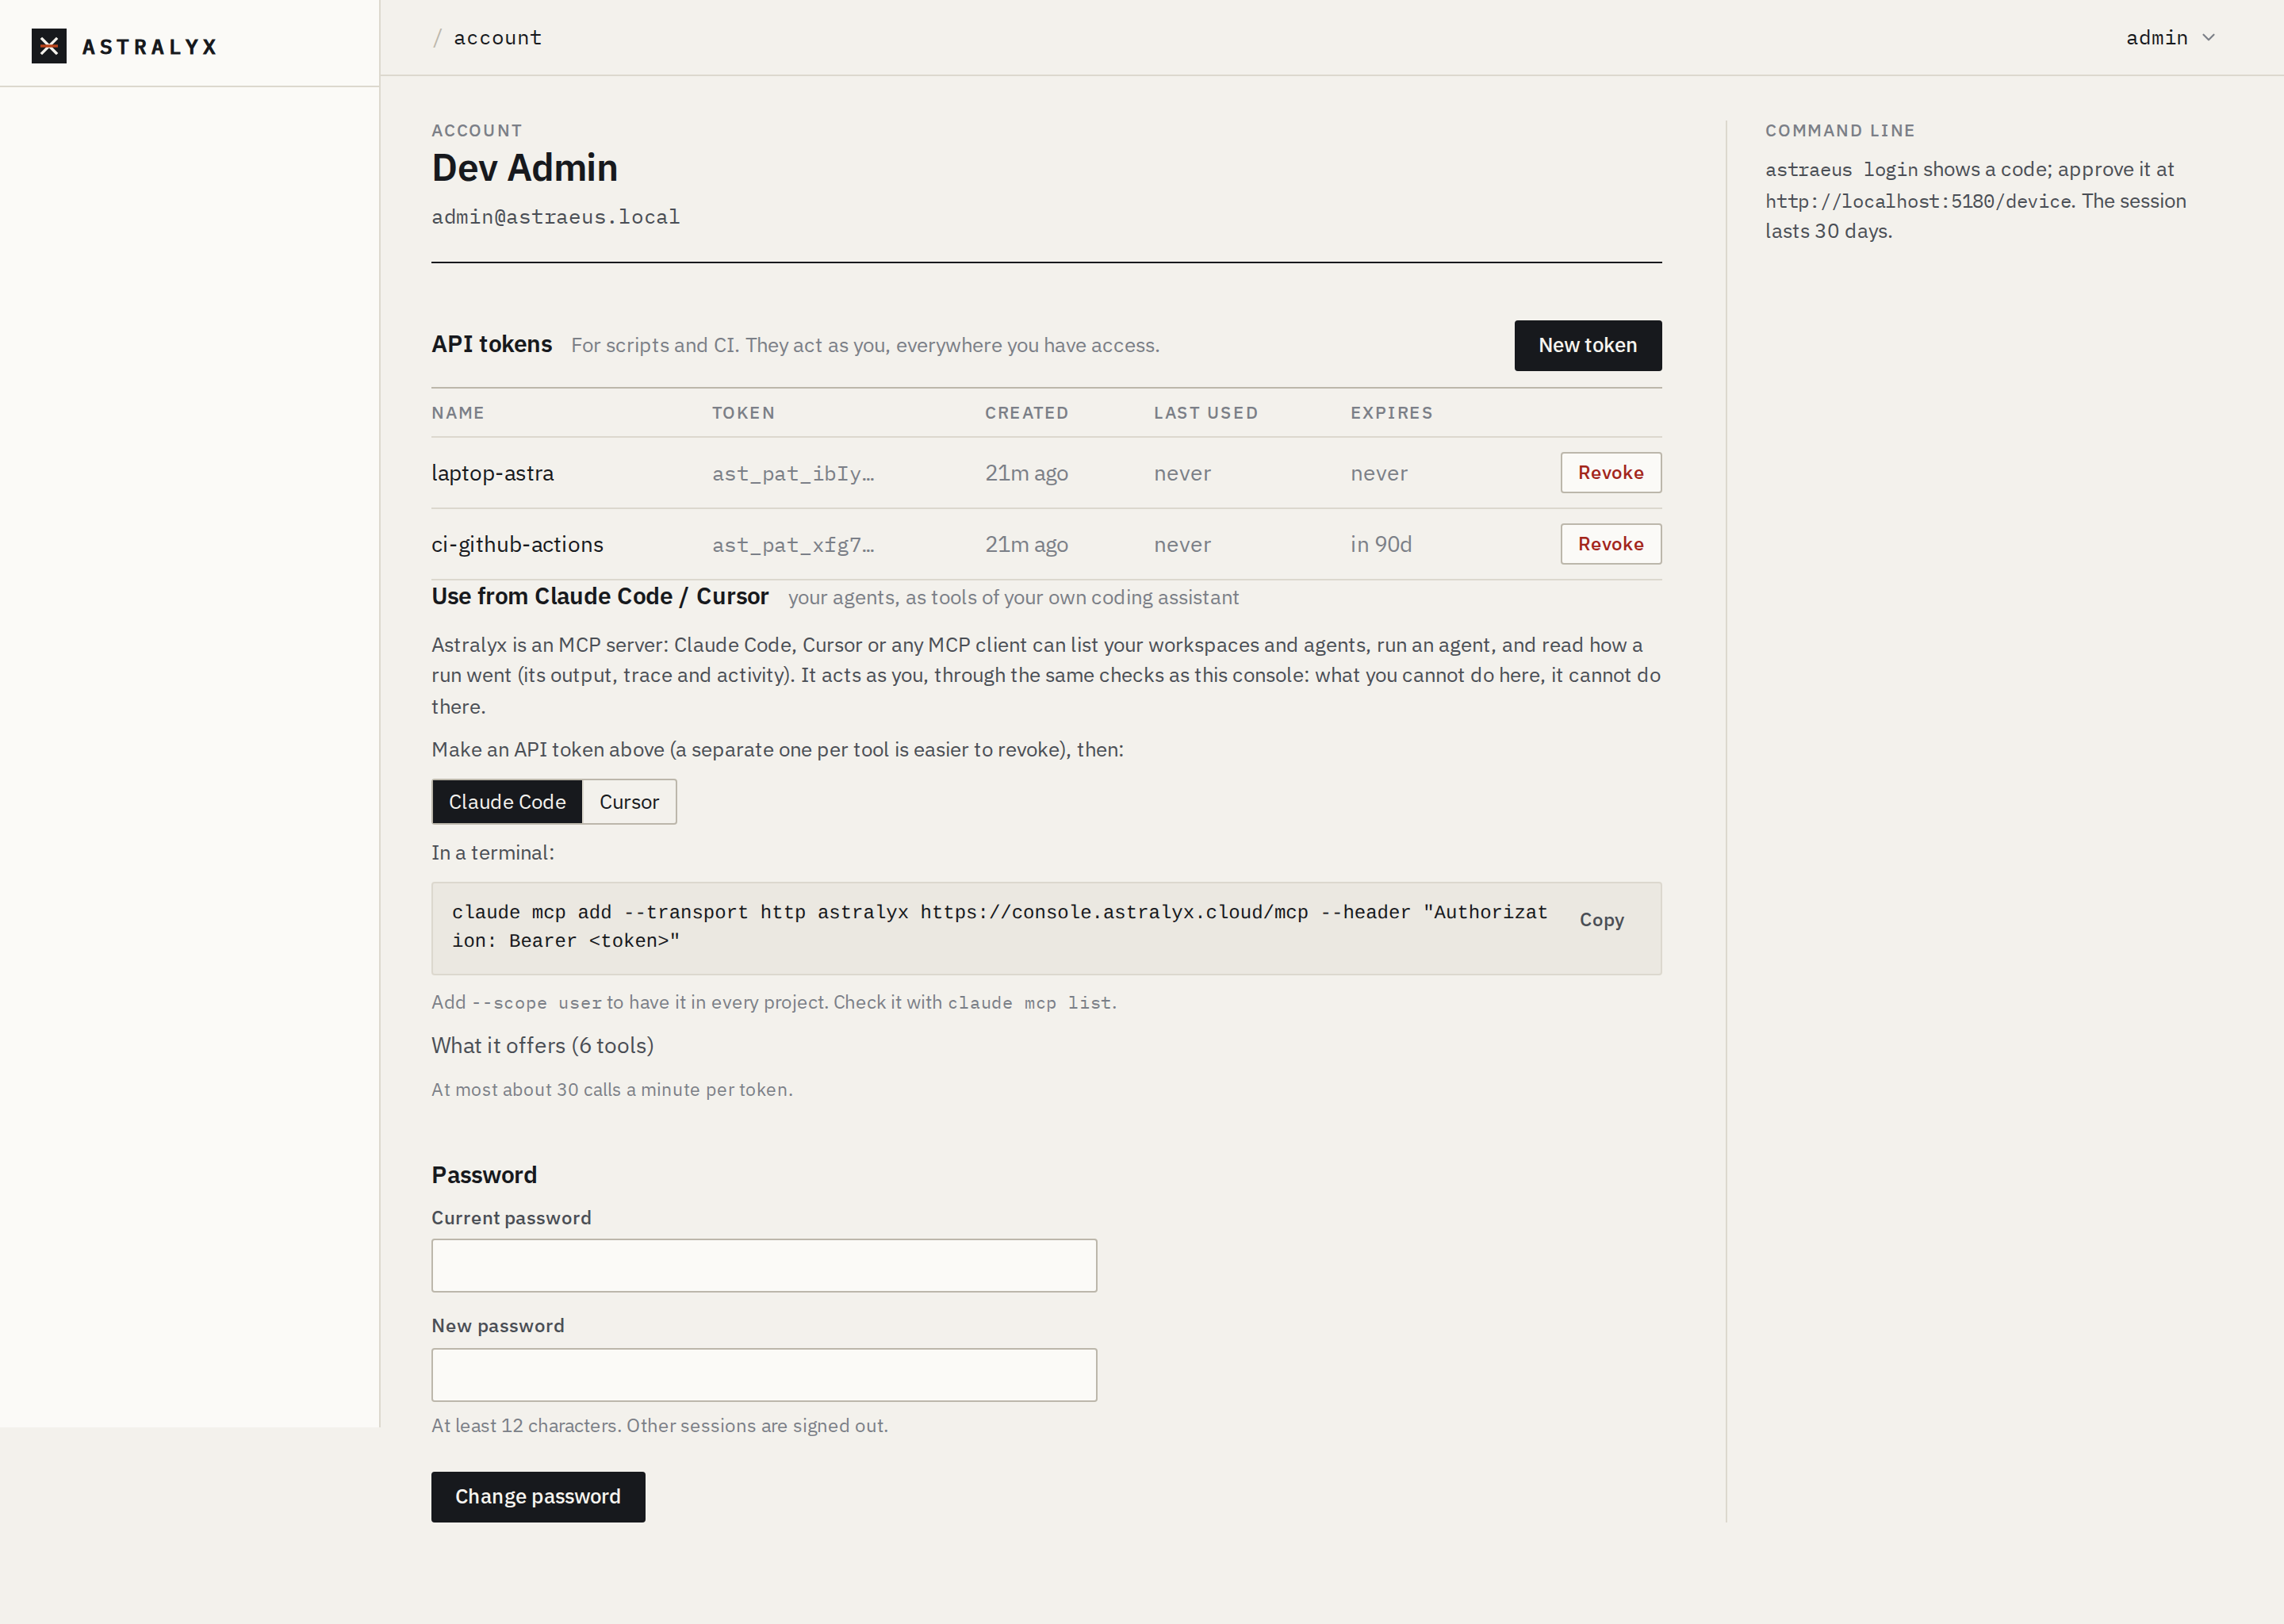The width and height of the screenshot is (2284, 1624).
Task: Click the TOKEN column header
Action: click(x=743, y=413)
